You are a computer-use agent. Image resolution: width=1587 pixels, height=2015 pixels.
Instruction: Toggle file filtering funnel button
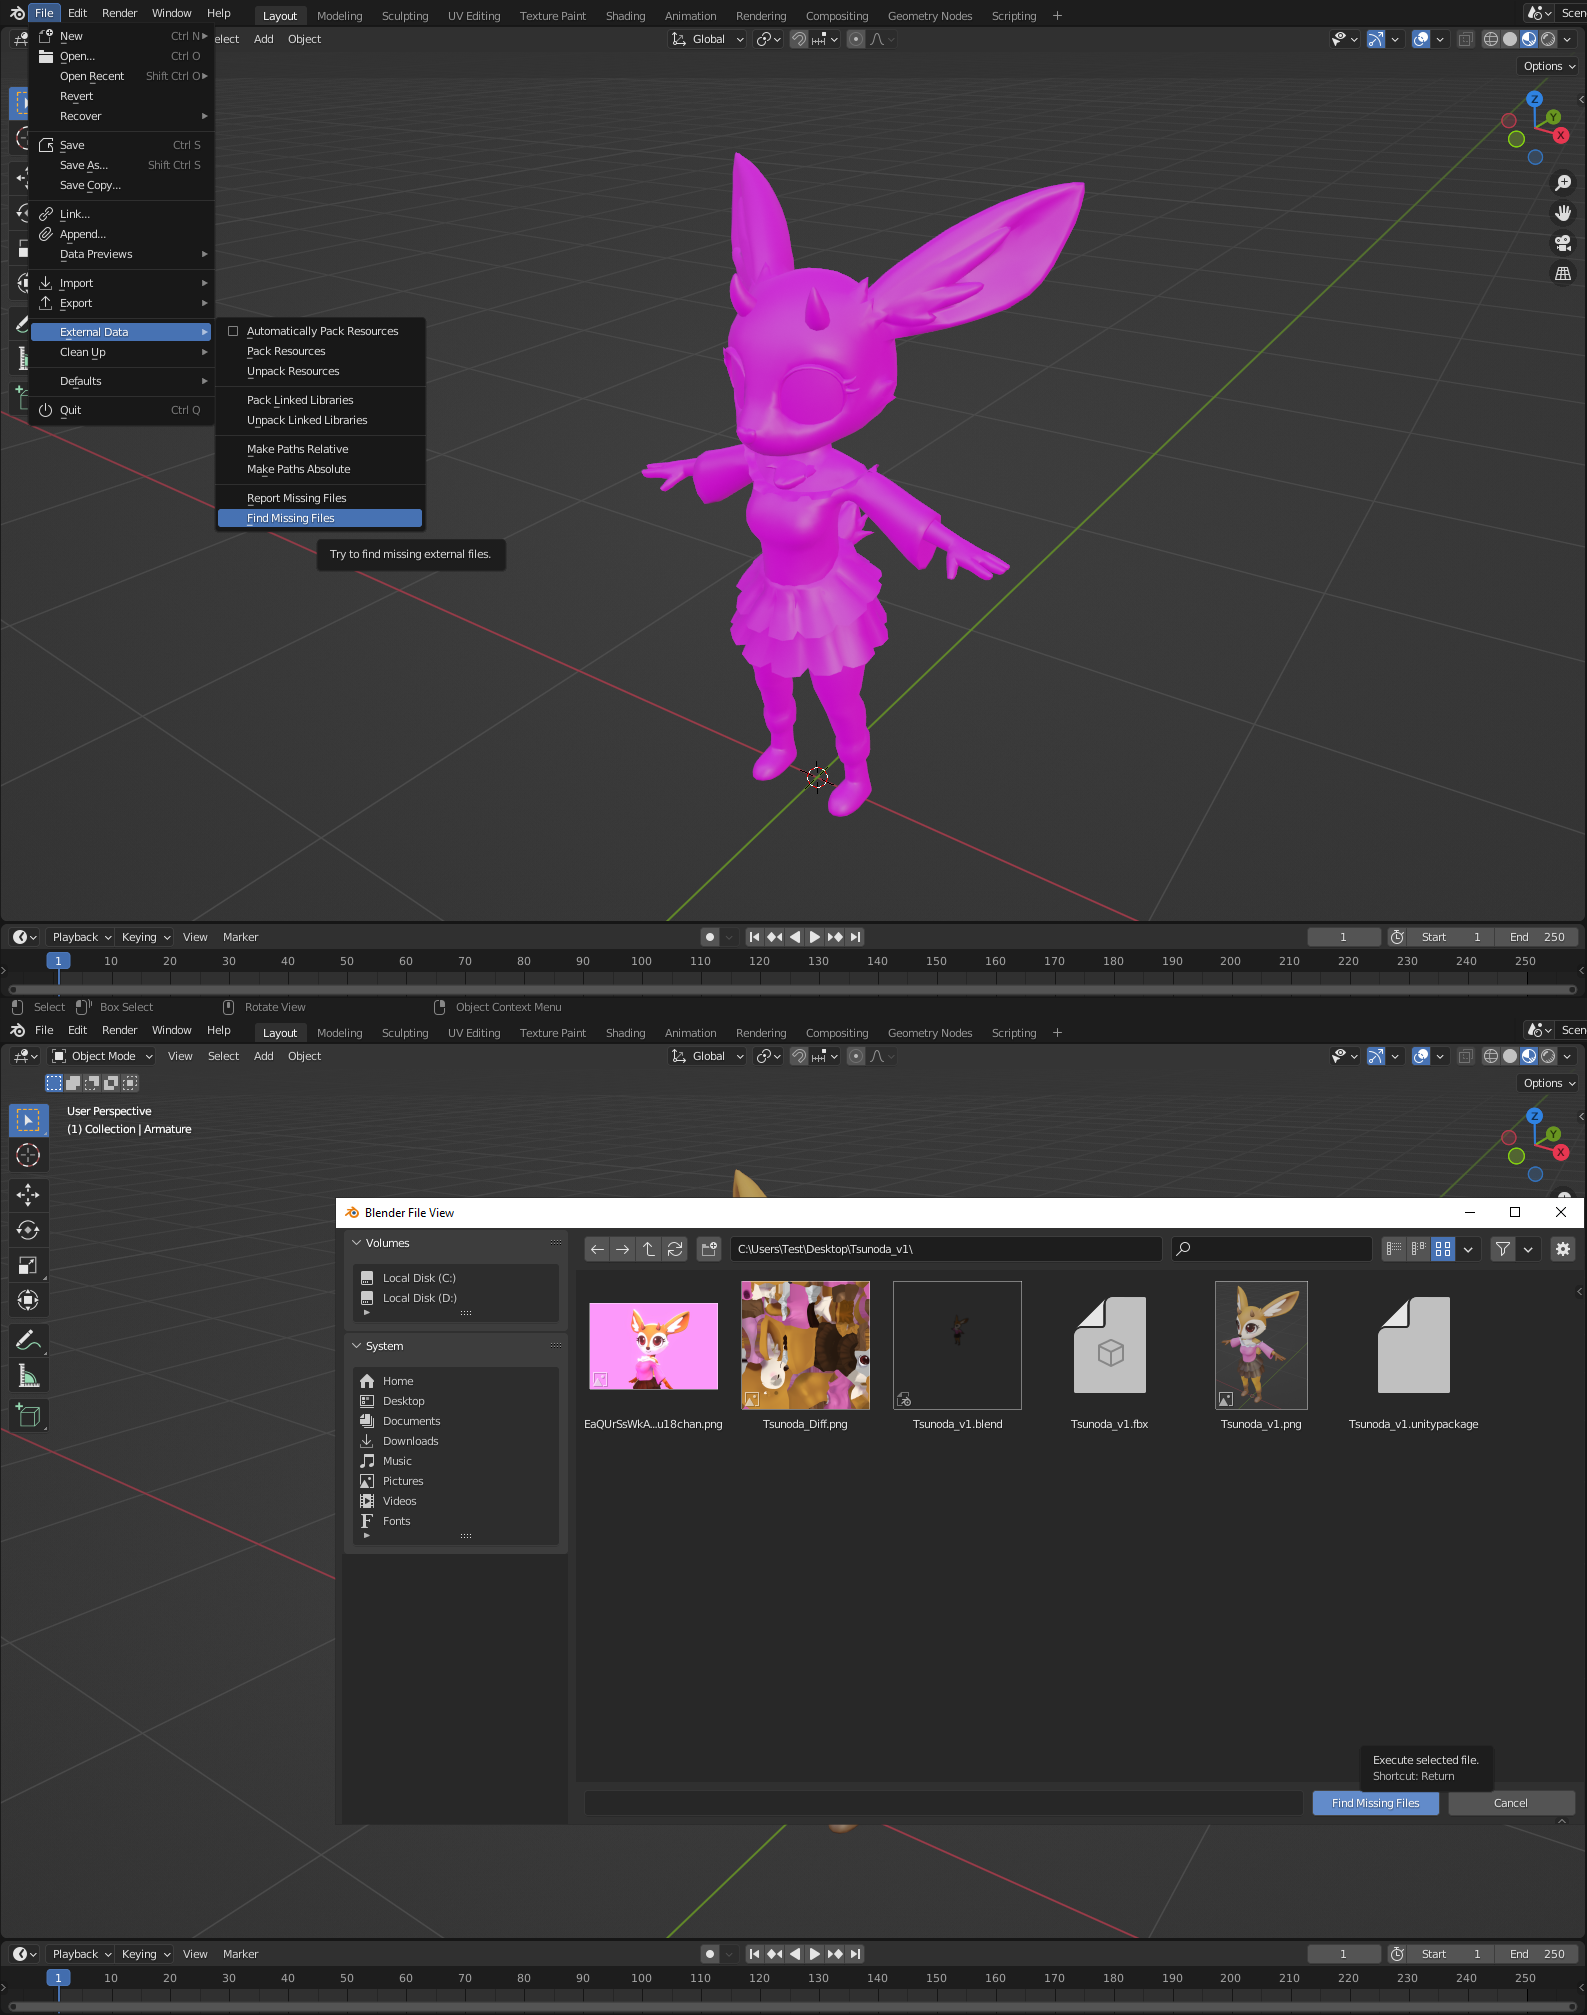click(1503, 1249)
